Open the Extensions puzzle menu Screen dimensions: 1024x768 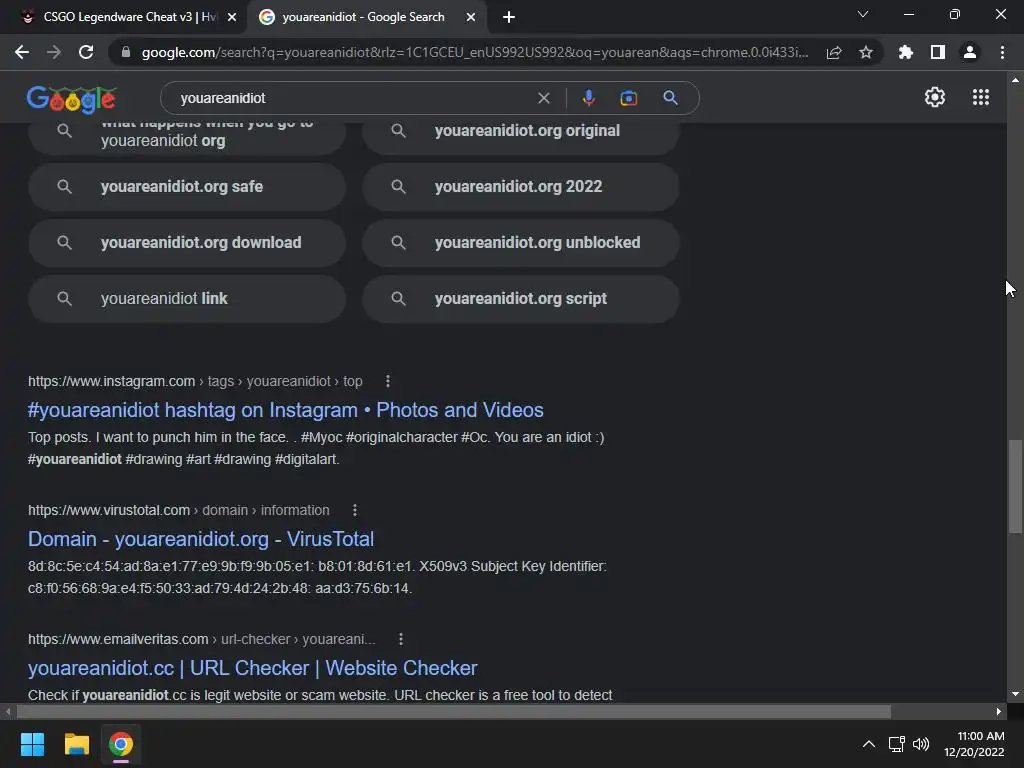(906, 52)
